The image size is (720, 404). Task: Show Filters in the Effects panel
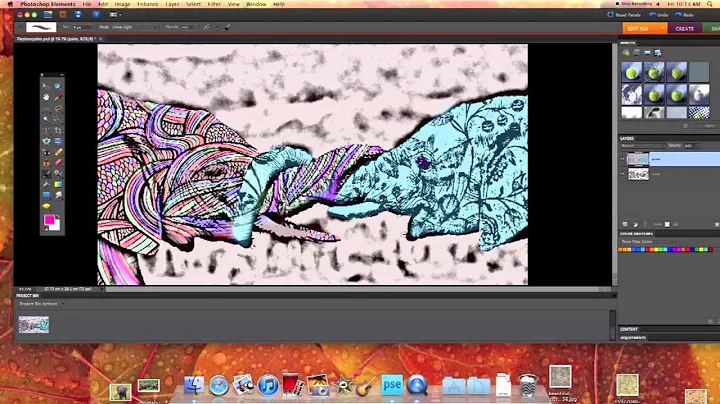coord(625,53)
